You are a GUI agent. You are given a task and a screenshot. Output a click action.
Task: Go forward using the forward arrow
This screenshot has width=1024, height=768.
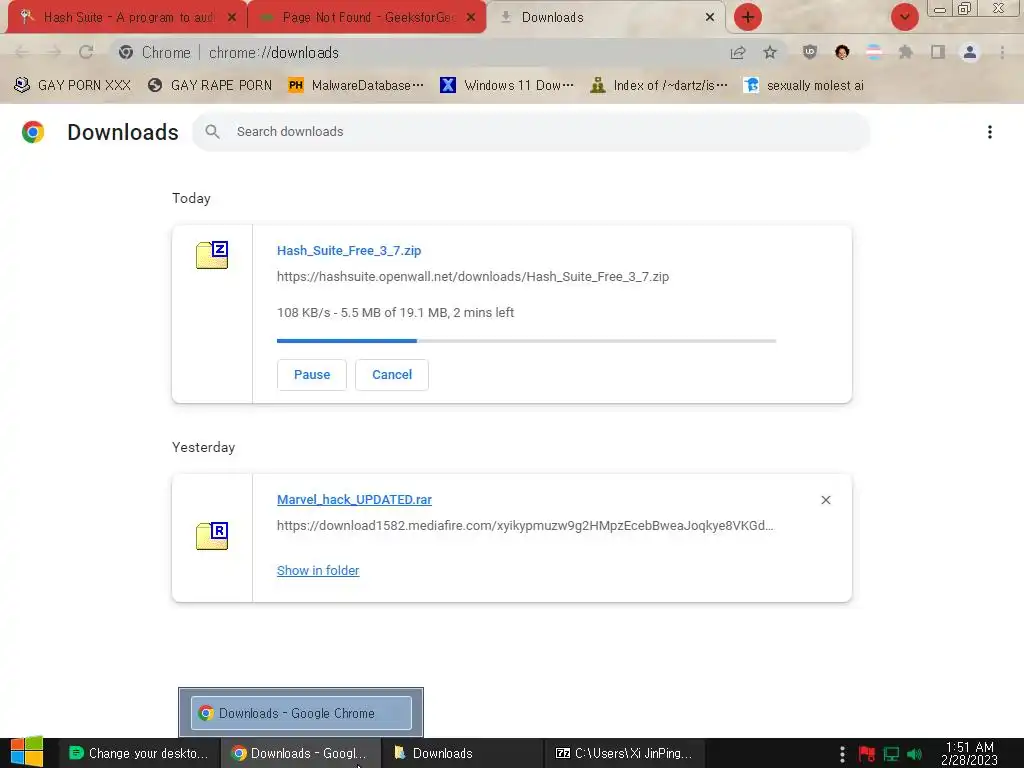pos(54,52)
